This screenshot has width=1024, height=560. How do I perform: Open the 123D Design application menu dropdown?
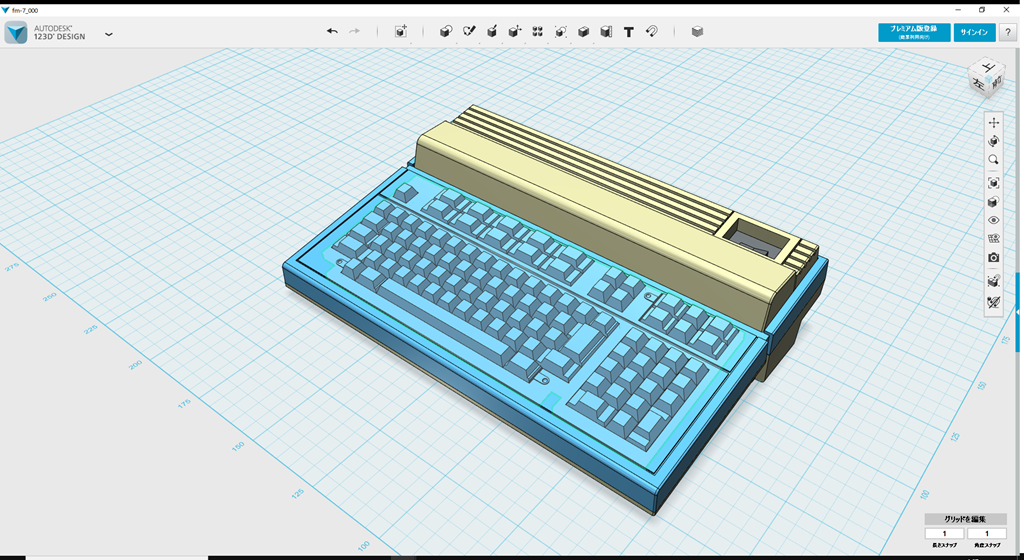pos(108,34)
